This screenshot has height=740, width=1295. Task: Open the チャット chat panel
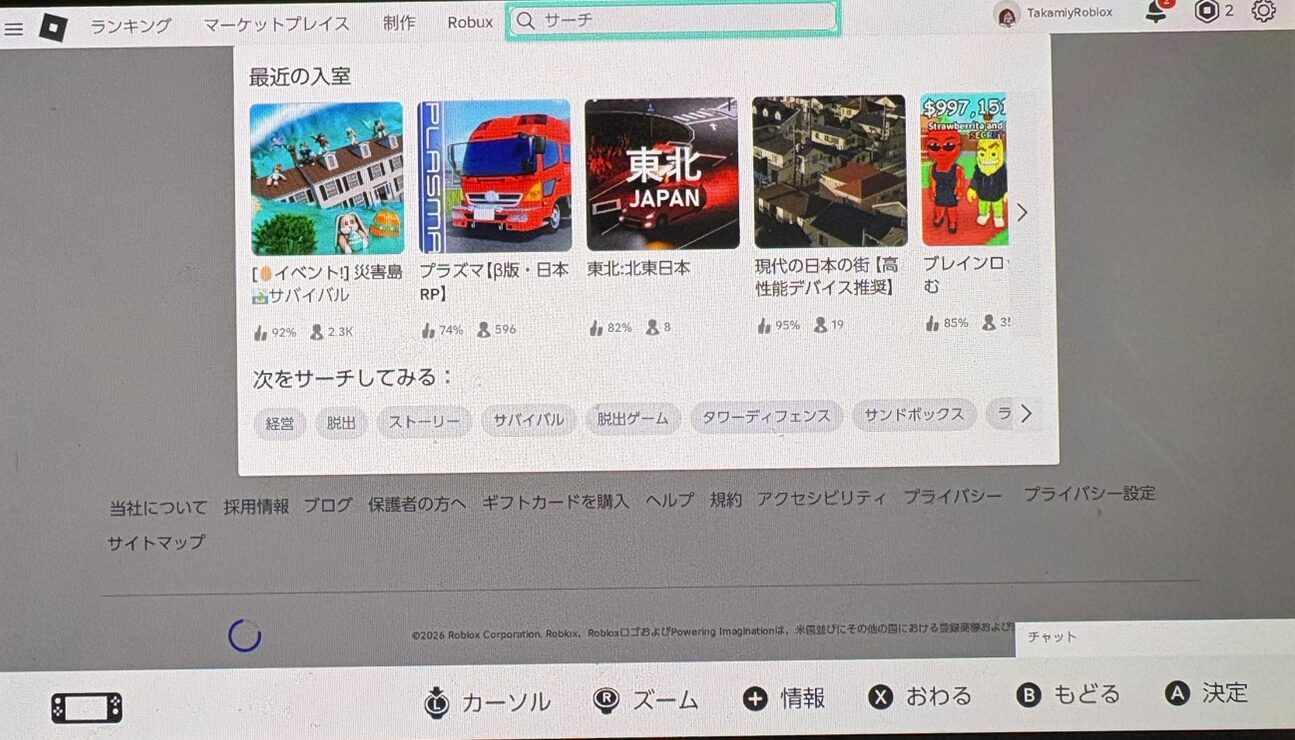tap(1150, 637)
